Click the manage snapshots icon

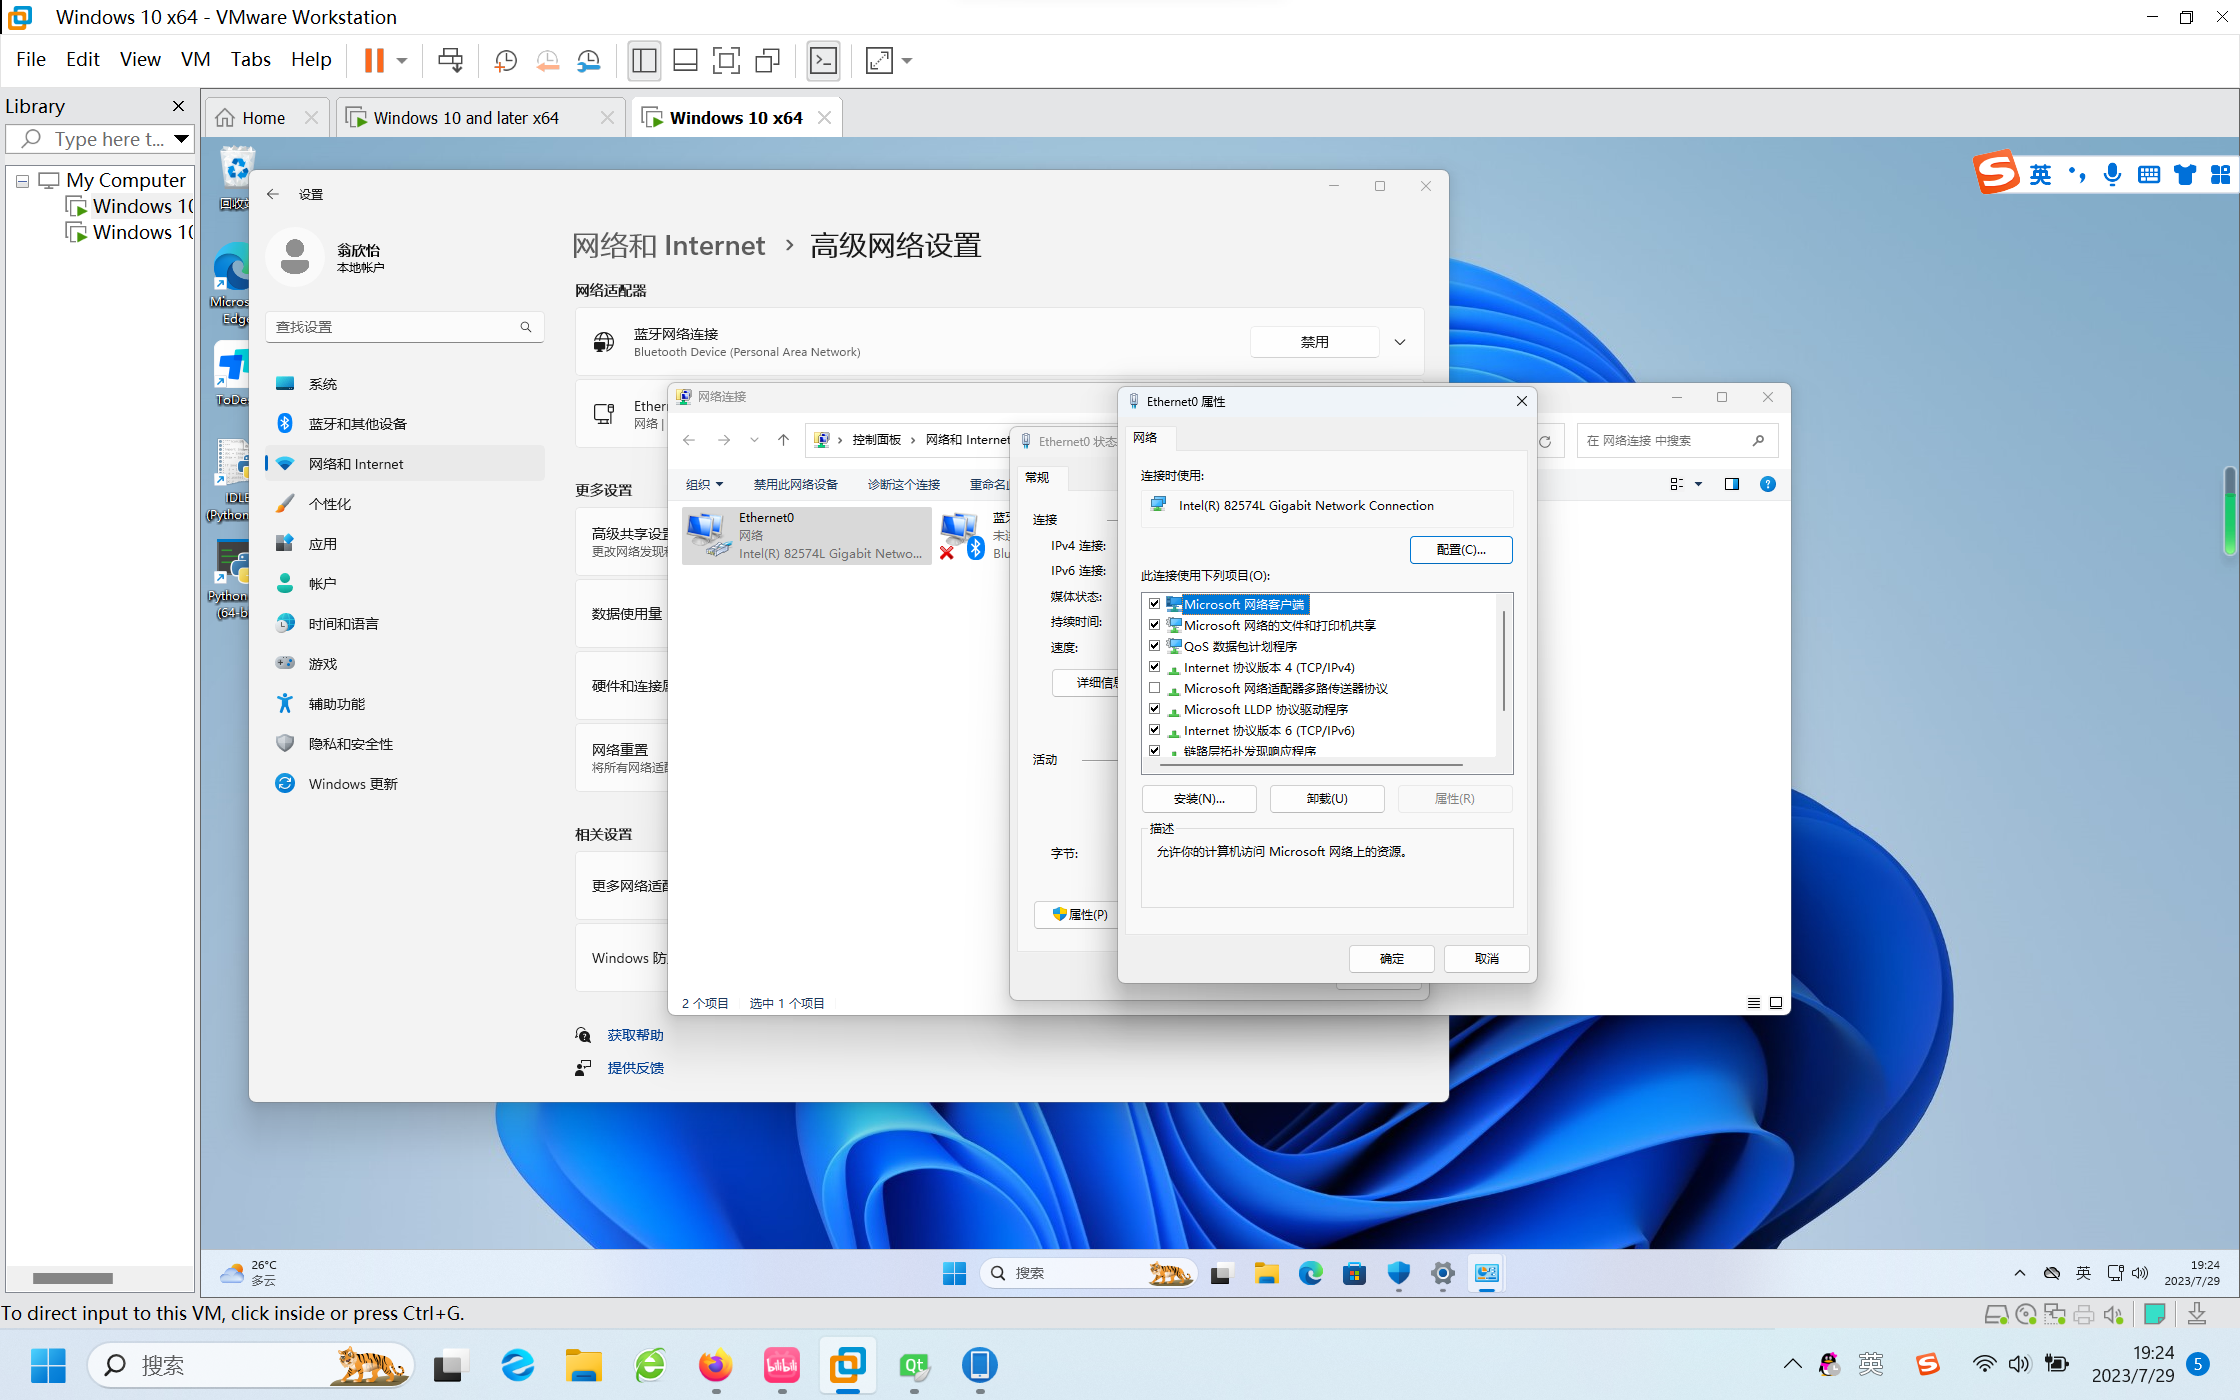click(x=588, y=61)
